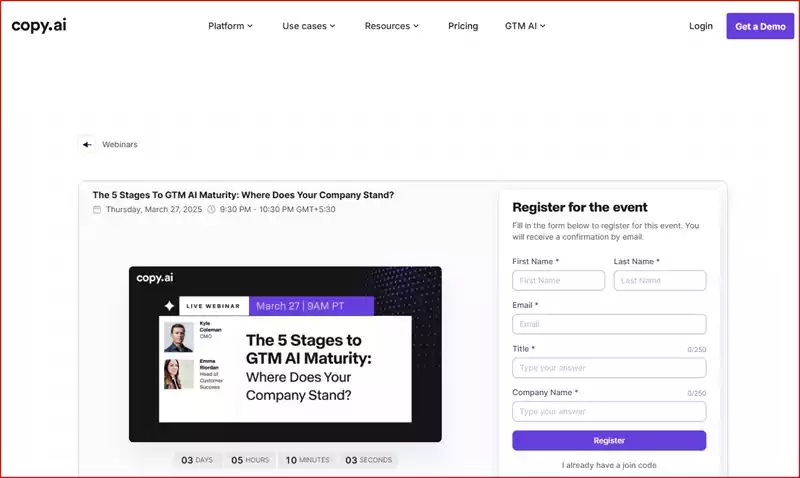Expand the Use cases menu

tap(309, 26)
